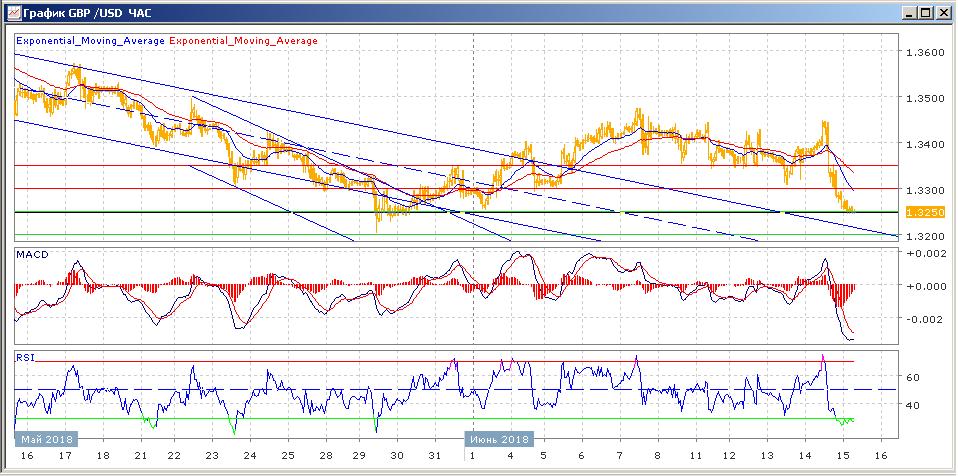Click the RSI indicator label

click(24, 357)
